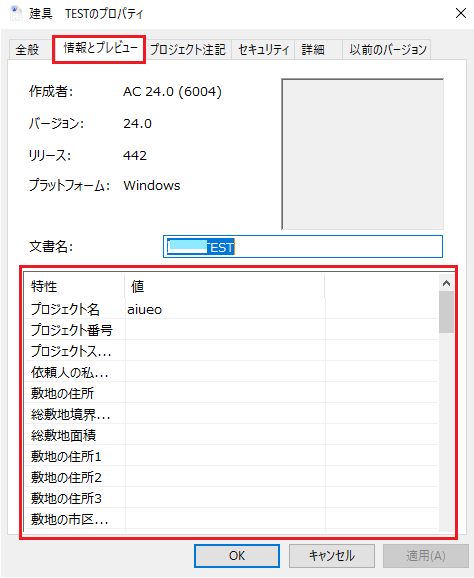
Task: Click the property list scrollbar thumb
Action: [x=446, y=312]
